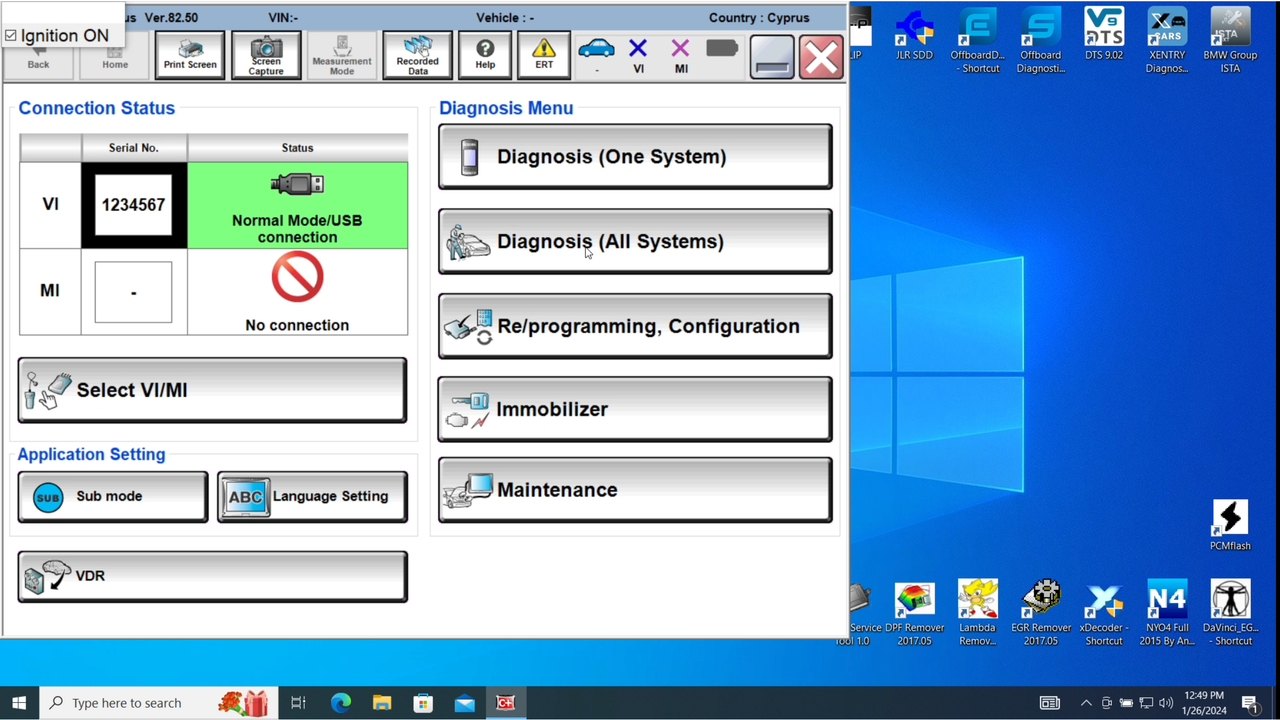Screen dimensions: 1280x720
Task: Select the Screen Capture icon
Action: [x=265, y=55]
